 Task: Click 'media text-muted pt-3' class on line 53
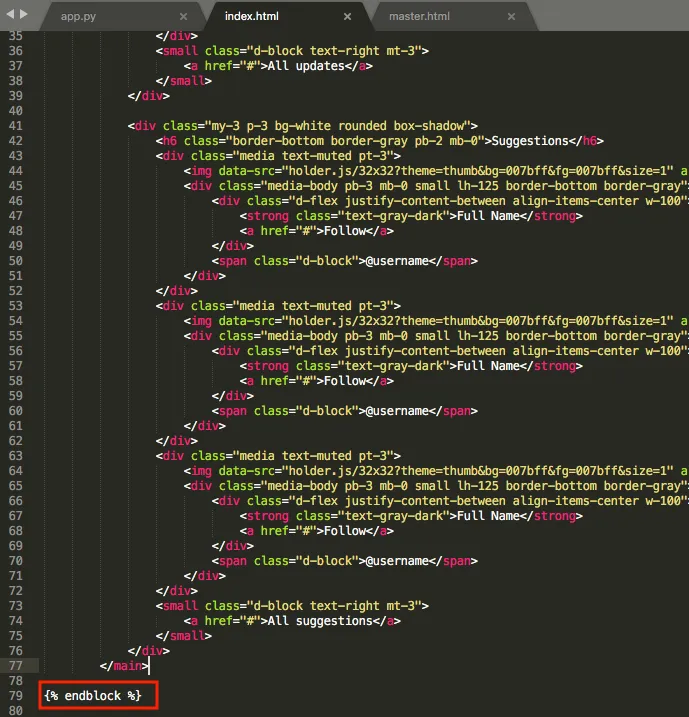pyautogui.click(x=313, y=306)
